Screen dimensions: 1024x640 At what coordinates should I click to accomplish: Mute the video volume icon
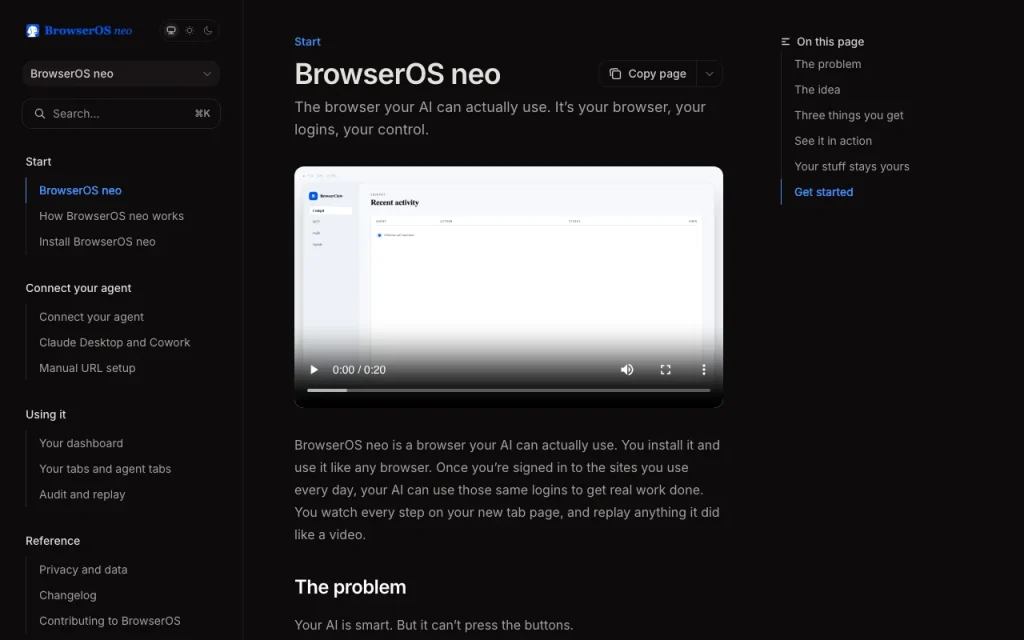[627, 370]
